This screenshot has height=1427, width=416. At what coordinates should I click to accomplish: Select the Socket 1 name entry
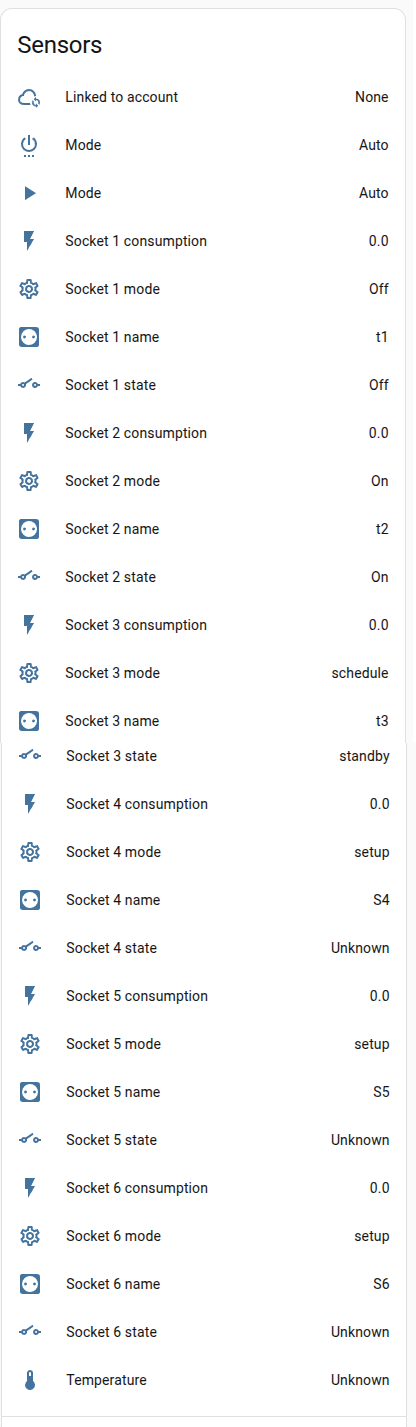[208, 337]
